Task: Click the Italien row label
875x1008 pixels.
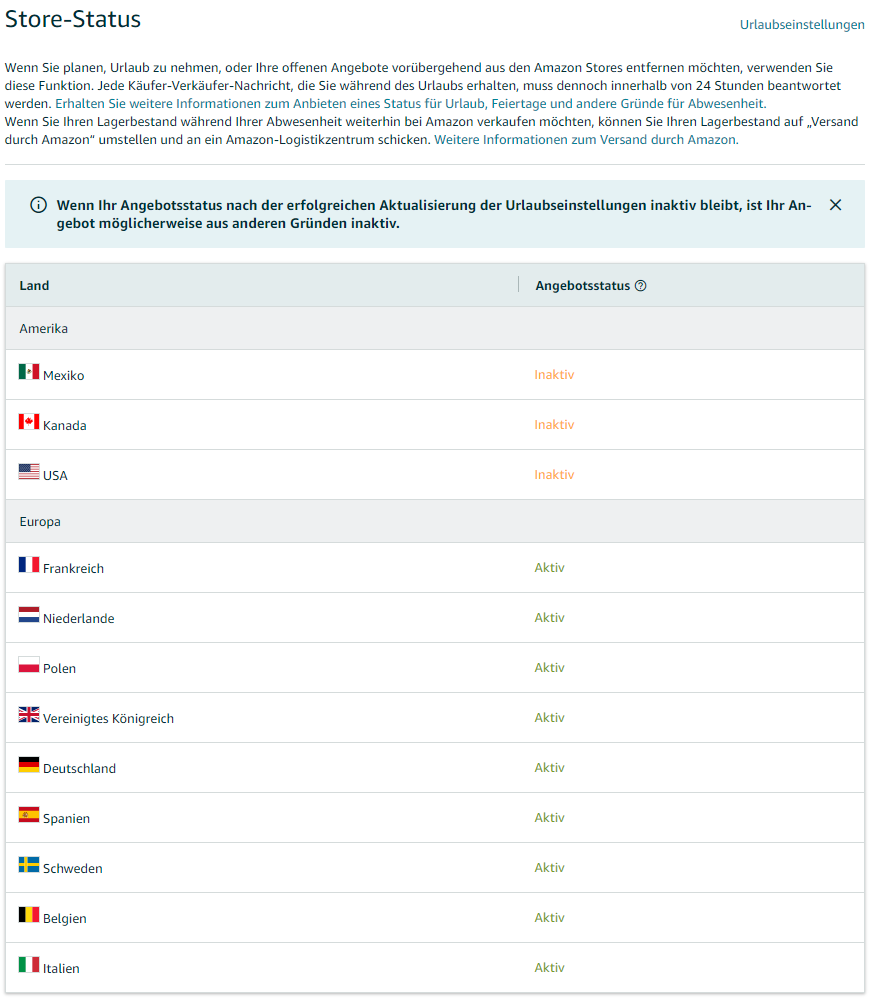Action: point(61,968)
